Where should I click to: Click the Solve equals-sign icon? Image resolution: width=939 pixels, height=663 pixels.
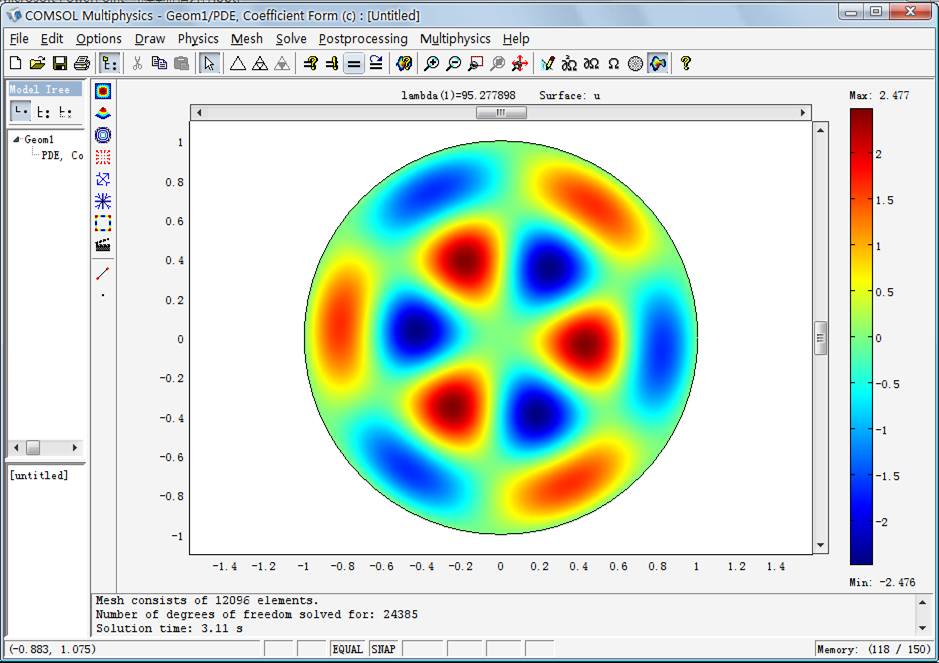353,63
